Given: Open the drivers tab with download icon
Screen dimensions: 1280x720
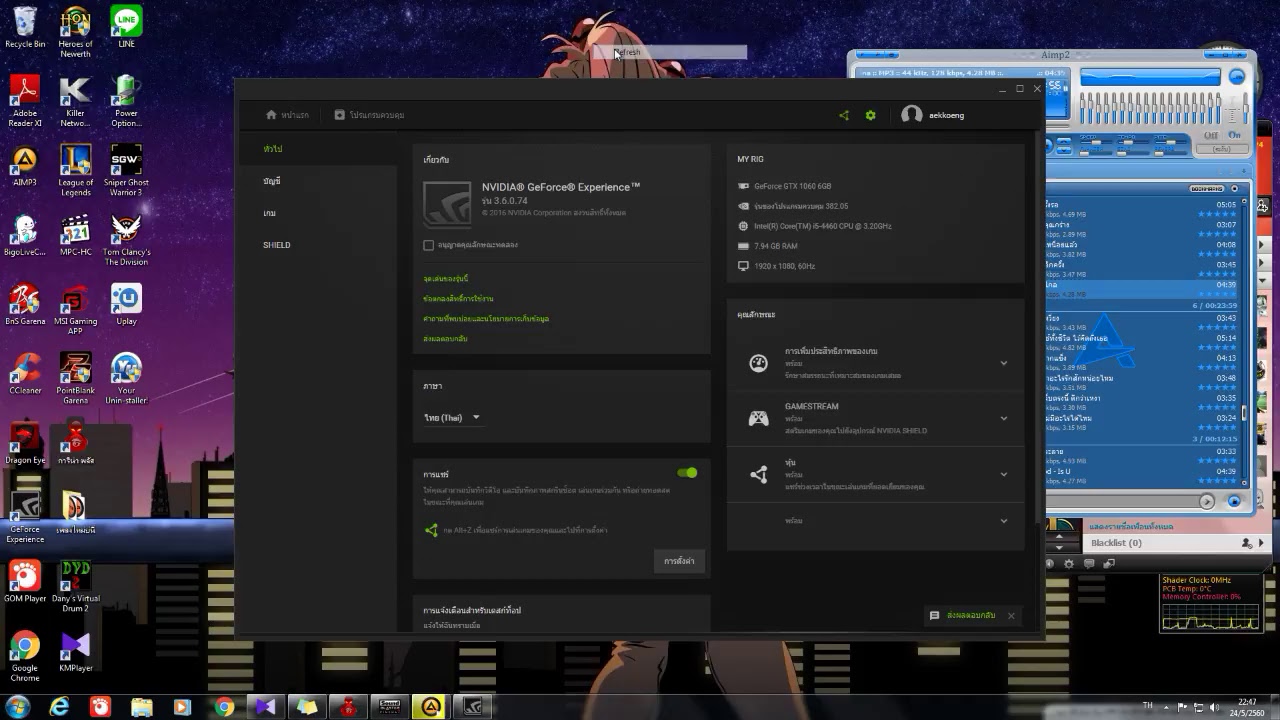Looking at the screenshot, I should point(369,115).
